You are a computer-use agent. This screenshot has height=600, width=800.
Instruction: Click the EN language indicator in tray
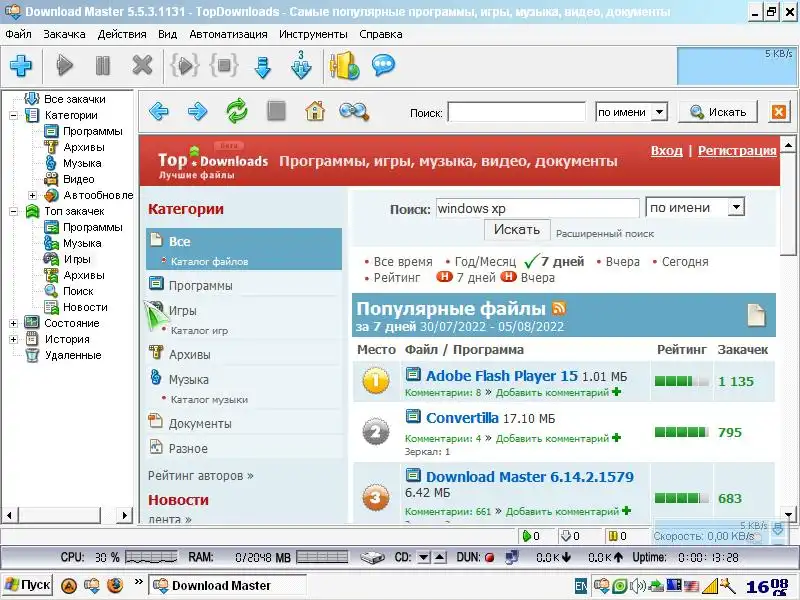(581, 586)
